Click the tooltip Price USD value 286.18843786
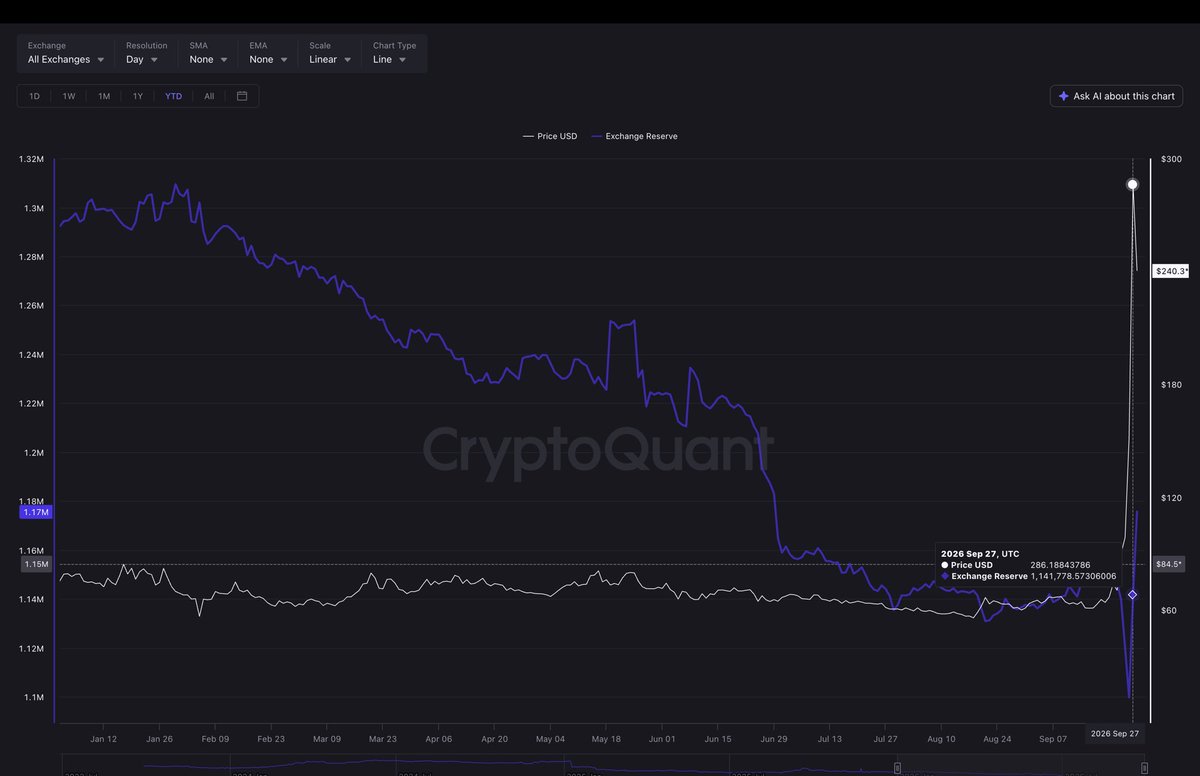Image resolution: width=1200 pixels, height=776 pixels. [x=1060, y=565]
